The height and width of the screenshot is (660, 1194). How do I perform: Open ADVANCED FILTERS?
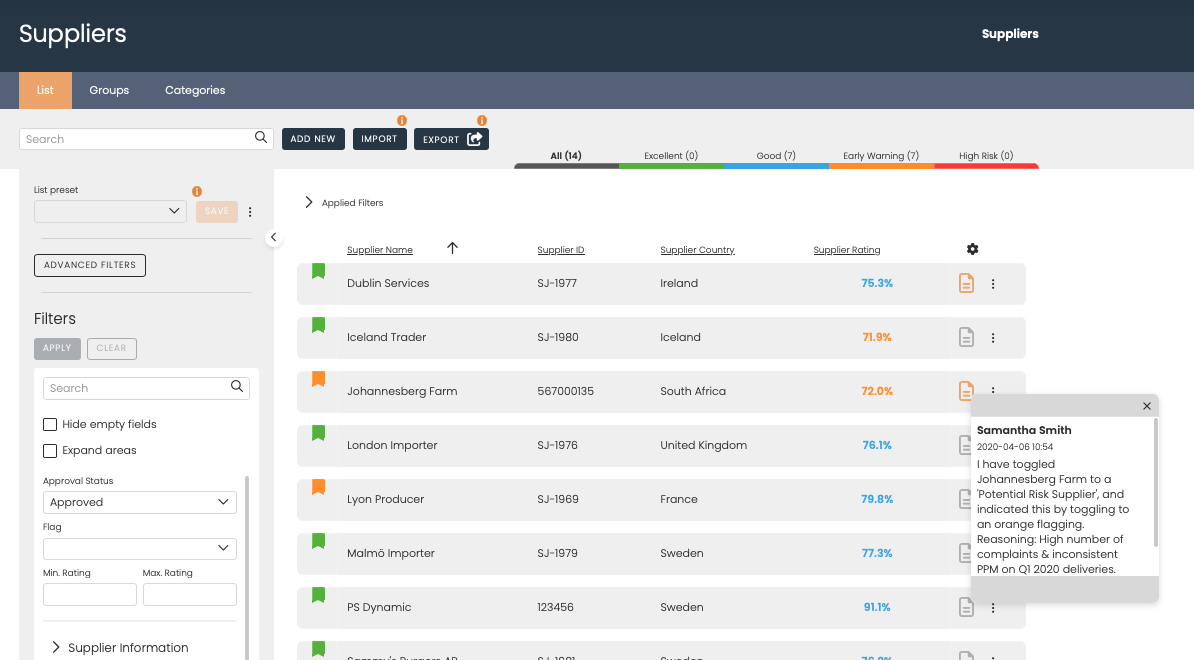(x=90, y=265)
